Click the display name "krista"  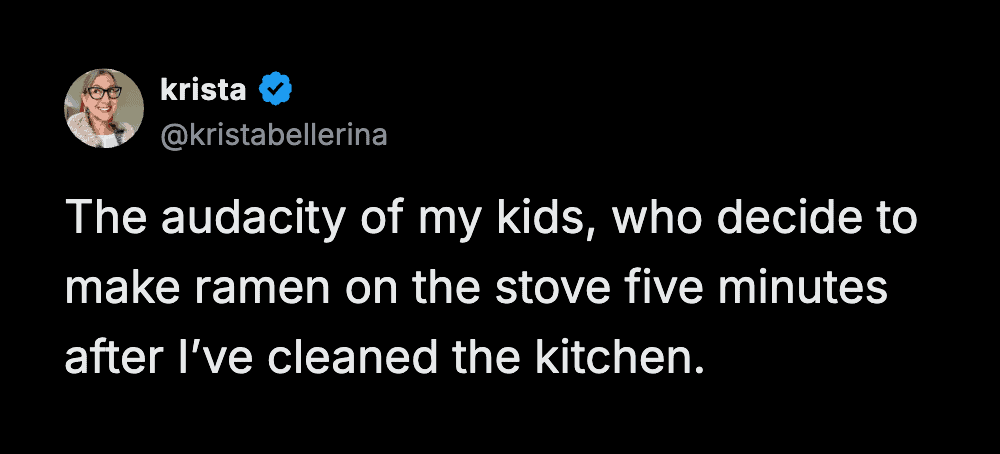[x=203, y=91]
